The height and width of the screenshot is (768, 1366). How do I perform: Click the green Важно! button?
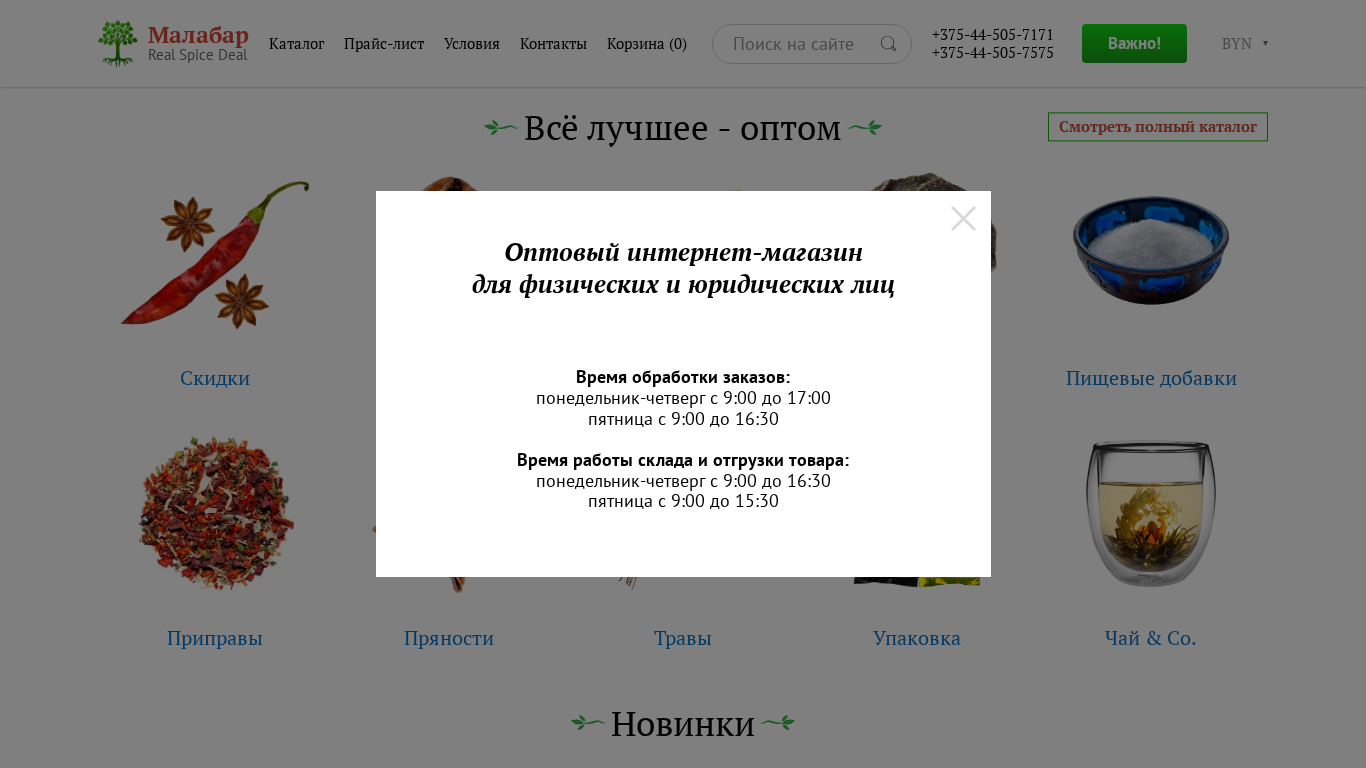[x=1134, y=44]
